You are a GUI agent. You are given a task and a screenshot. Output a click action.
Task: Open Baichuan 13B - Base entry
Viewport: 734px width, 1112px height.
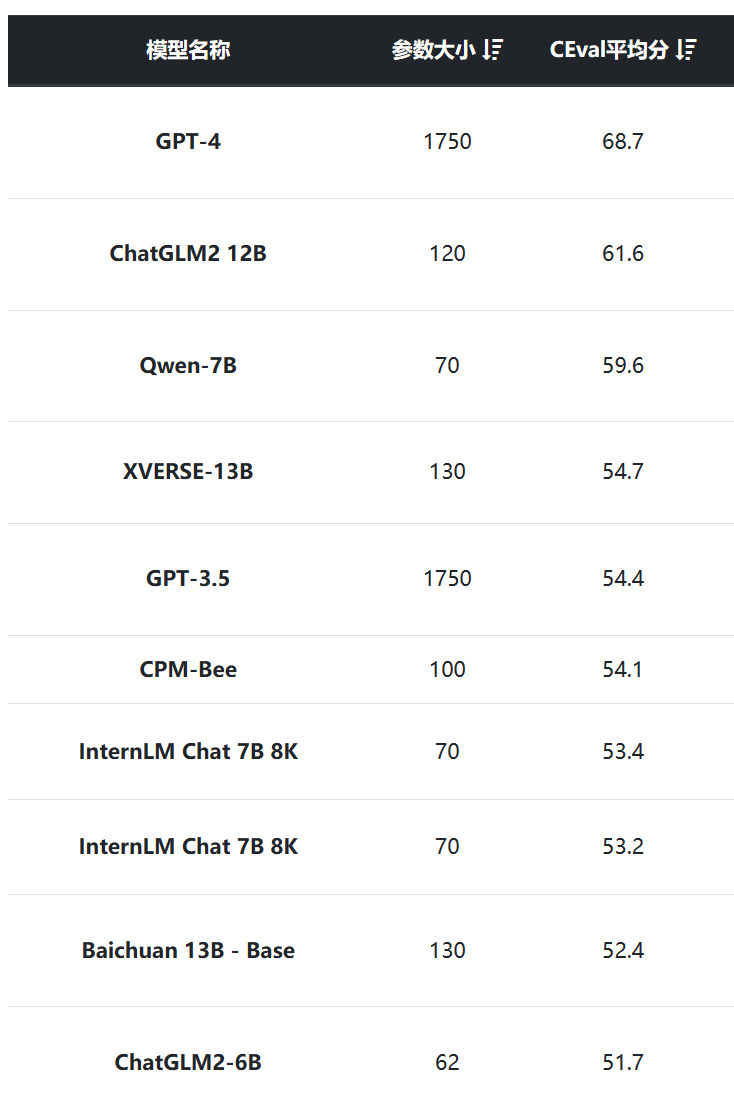coord(188,950)
